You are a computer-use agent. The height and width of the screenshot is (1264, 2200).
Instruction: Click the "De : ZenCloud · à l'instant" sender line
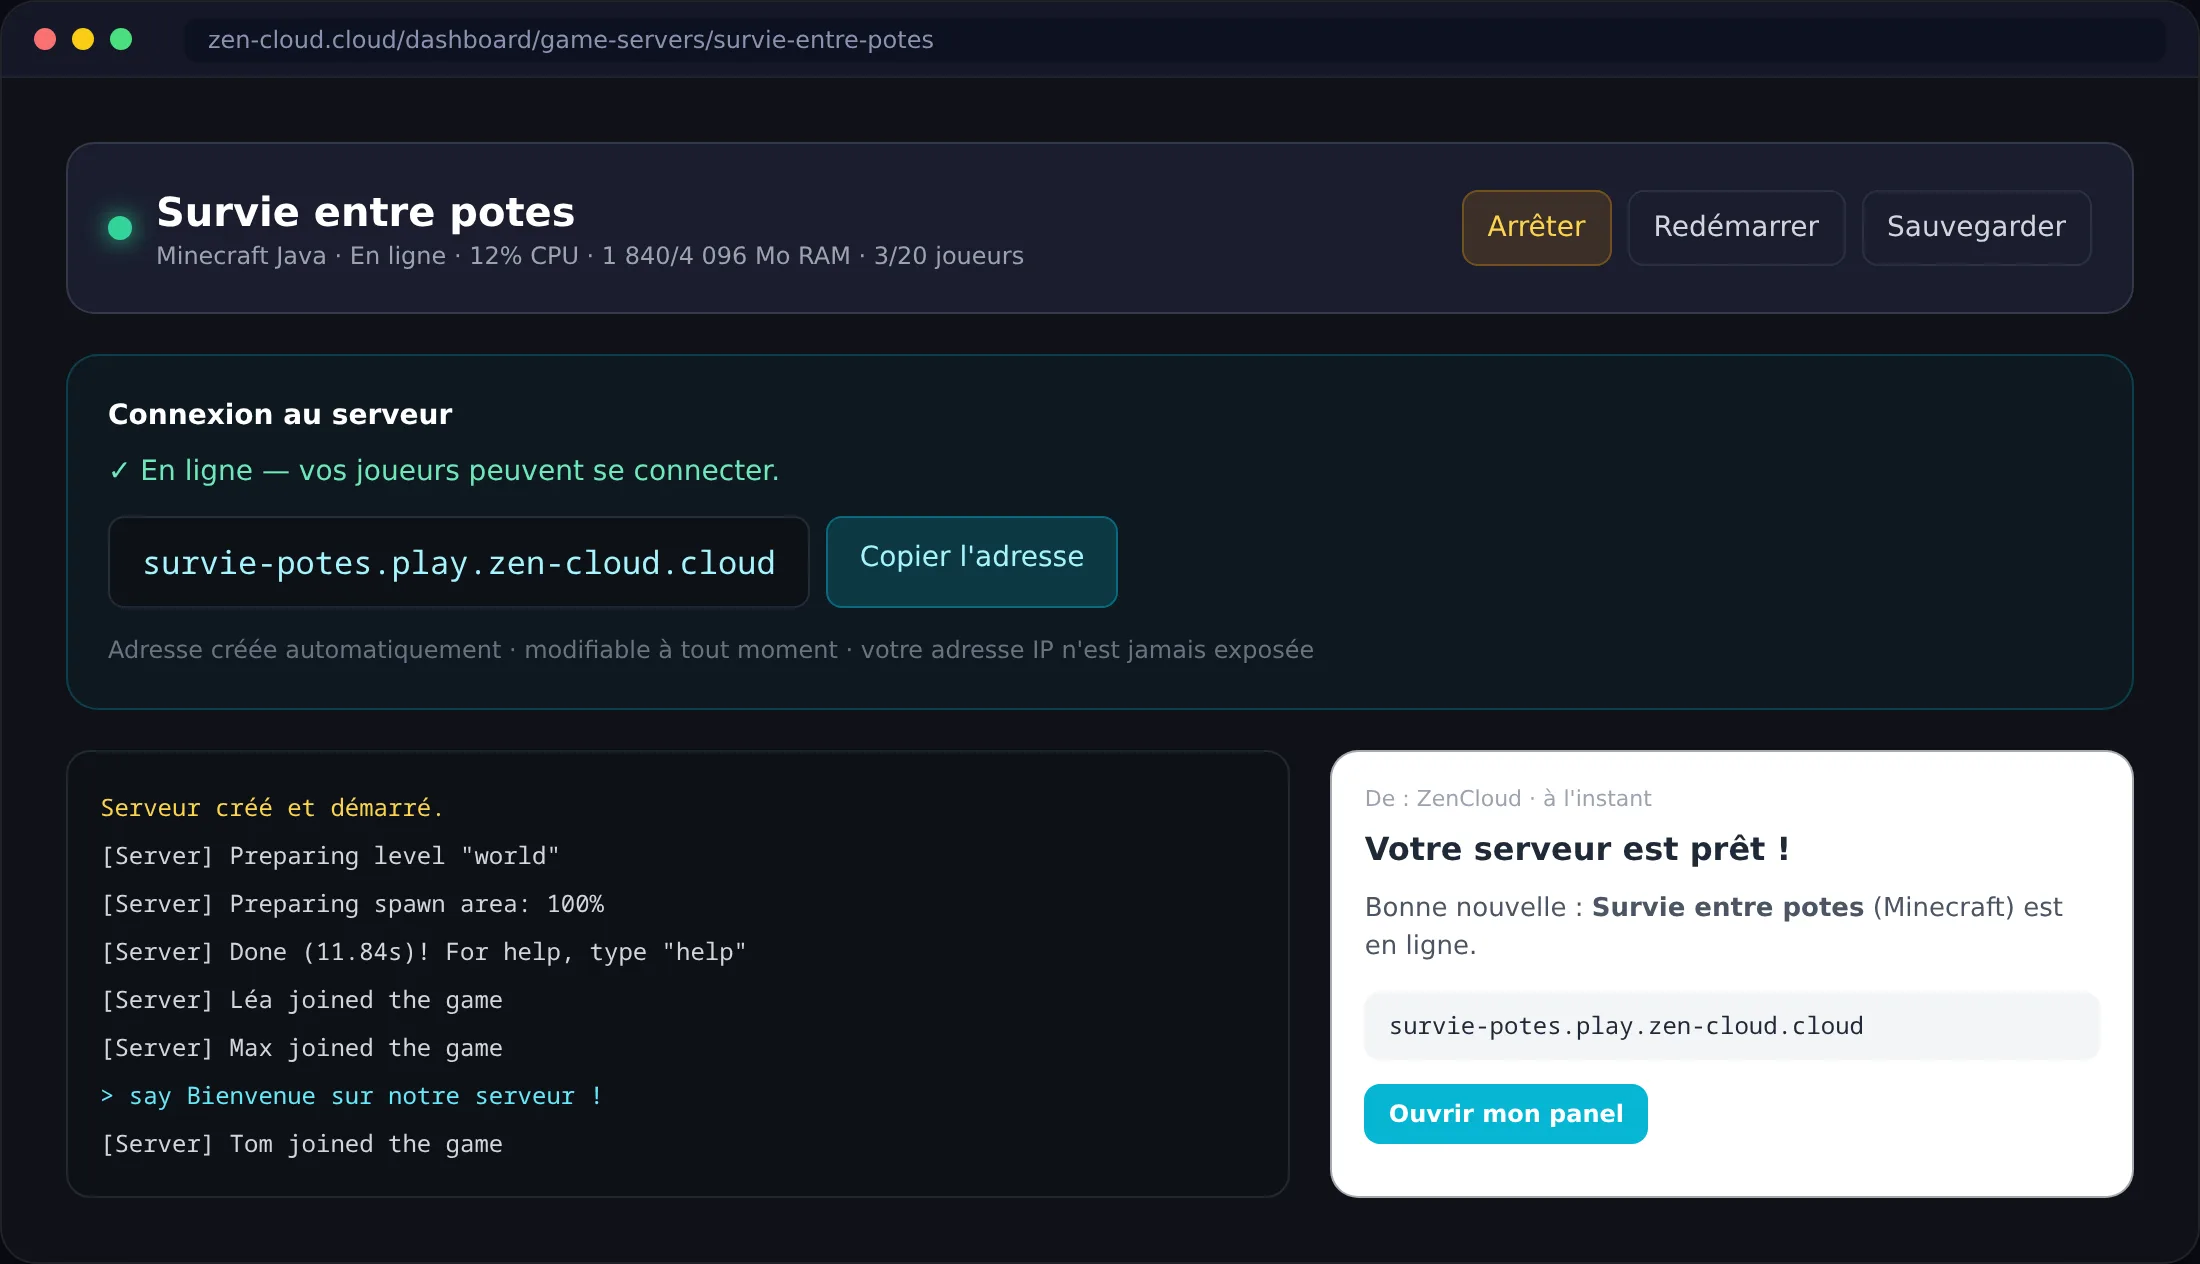(1508, 798)
